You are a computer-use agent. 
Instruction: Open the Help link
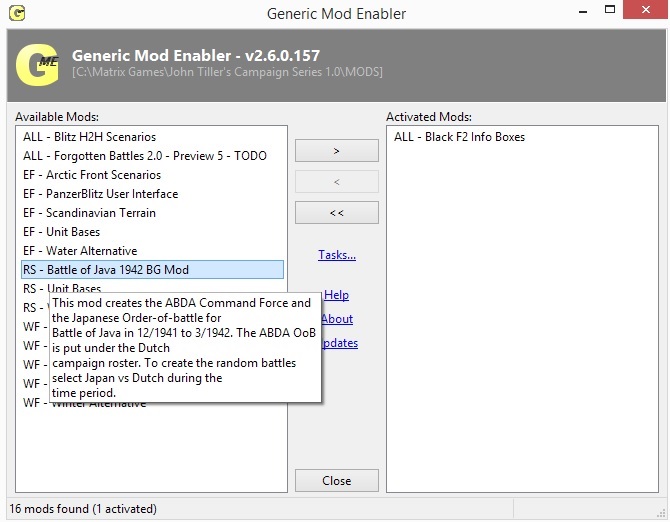pos(336,295)
